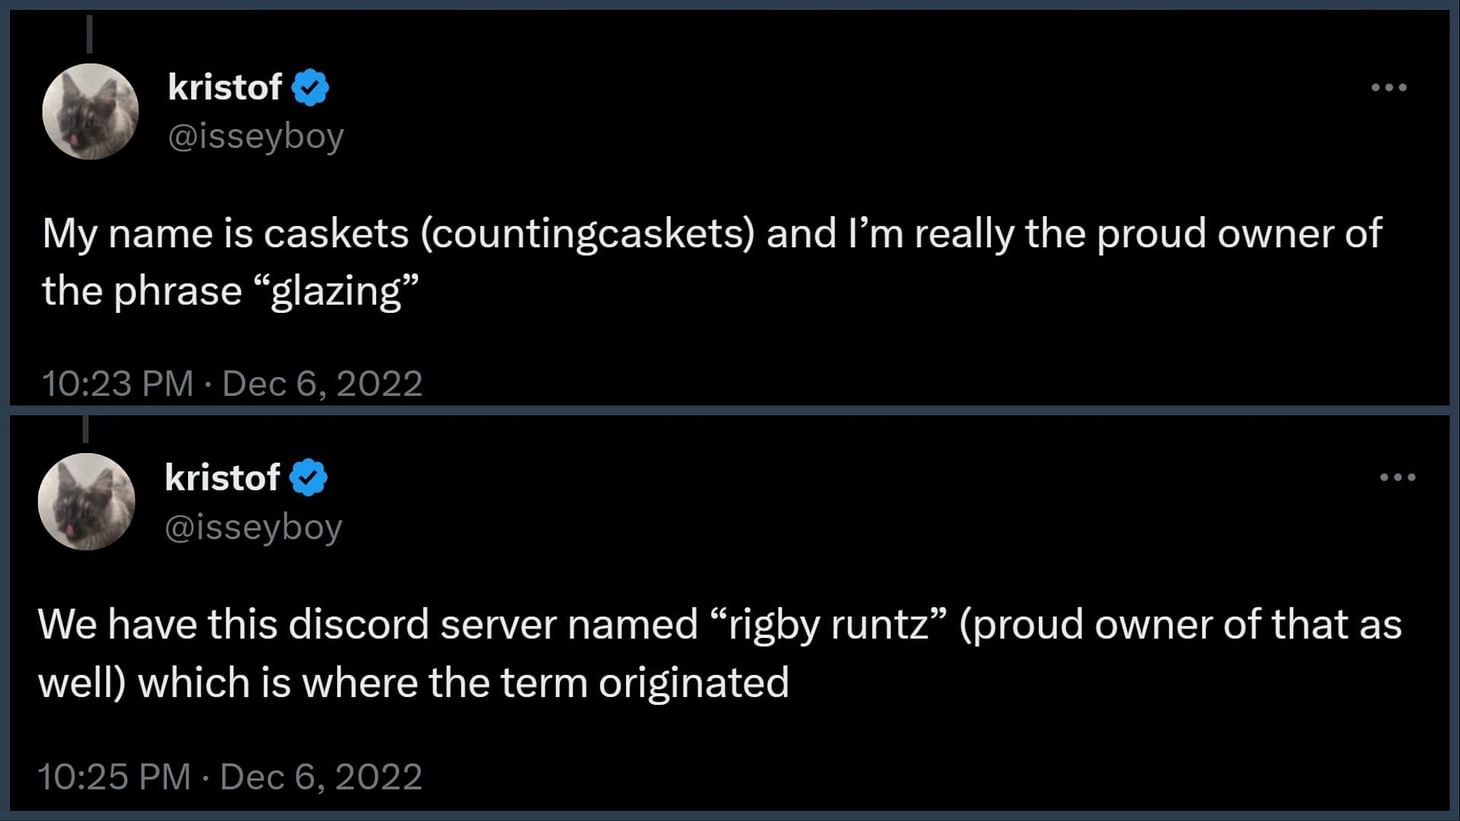Open the 10:23 PM timestamp link

coord(118,384)
